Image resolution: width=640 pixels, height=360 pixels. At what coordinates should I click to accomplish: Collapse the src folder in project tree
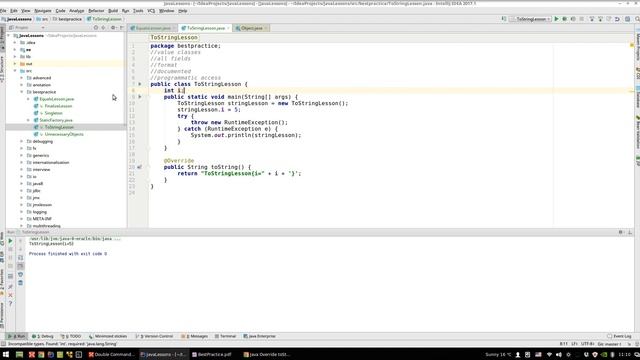pyautogui.click(x=16, y=71)
